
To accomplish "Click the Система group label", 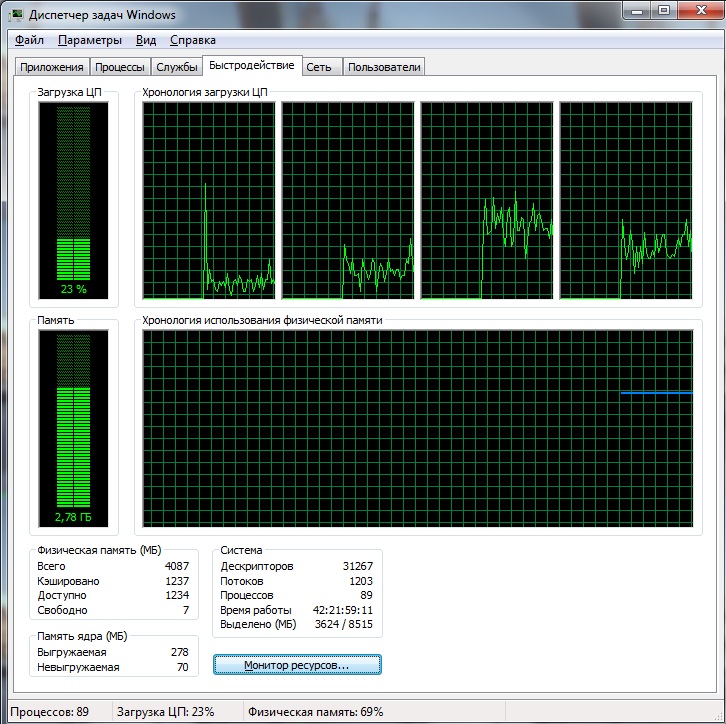I will click(x=241, y=550).
